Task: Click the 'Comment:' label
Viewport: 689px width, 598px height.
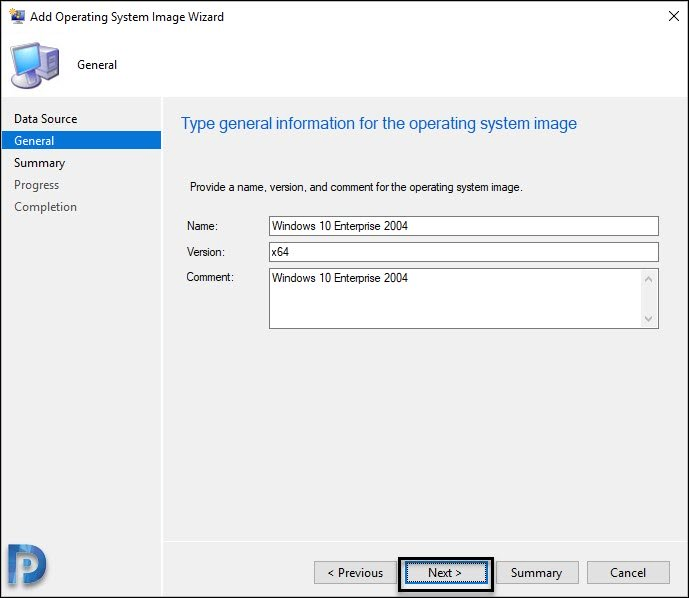Action: click(x=210, y=277)
